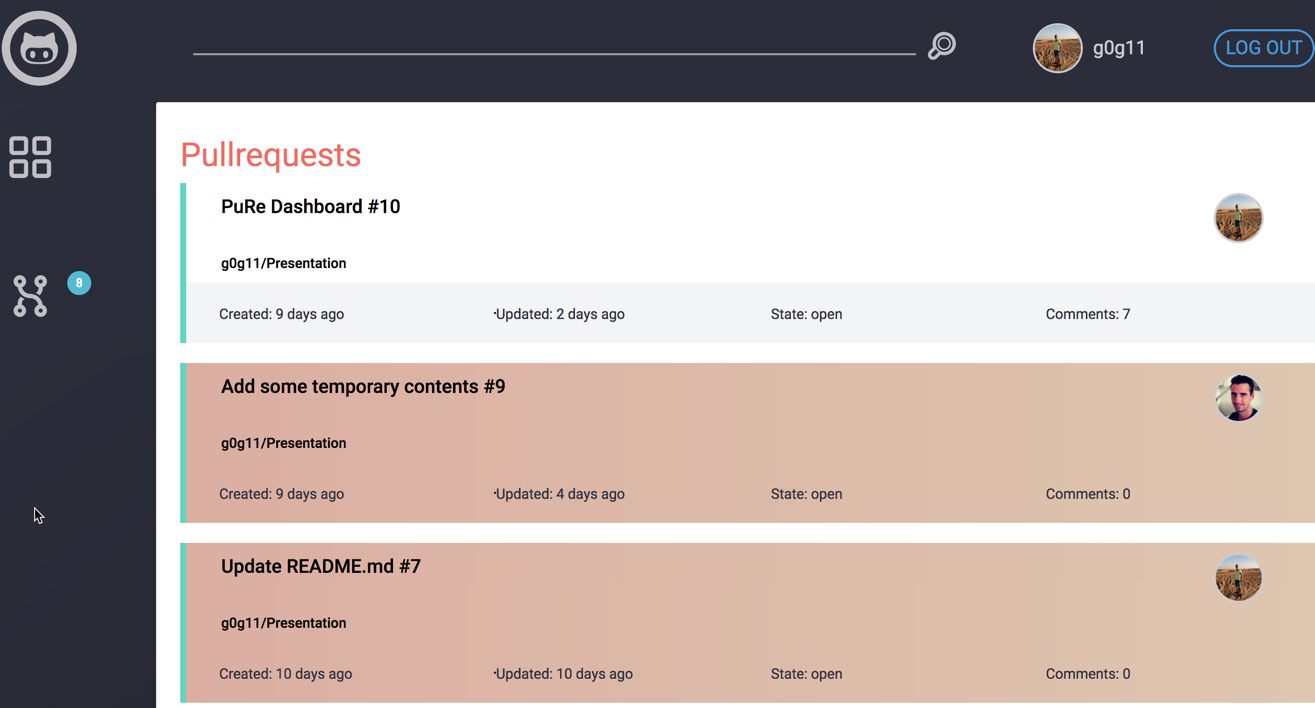Click the teal accent bar on PR #7
This screenshot has height=708, width=1315.
(x=184, y=622)
